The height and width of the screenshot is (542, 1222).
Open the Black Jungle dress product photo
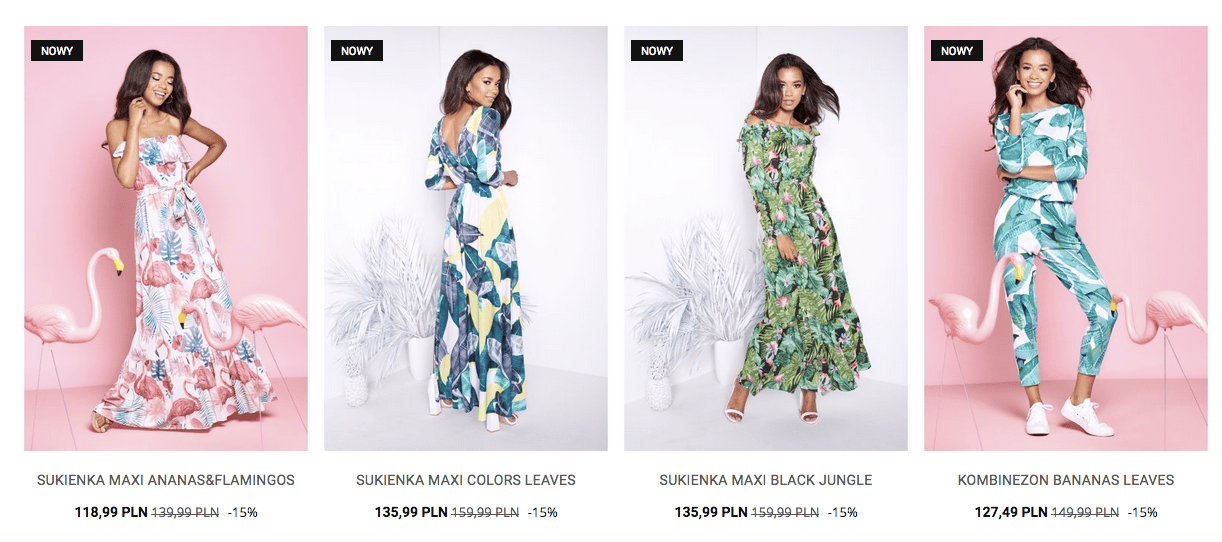(766, 238)
